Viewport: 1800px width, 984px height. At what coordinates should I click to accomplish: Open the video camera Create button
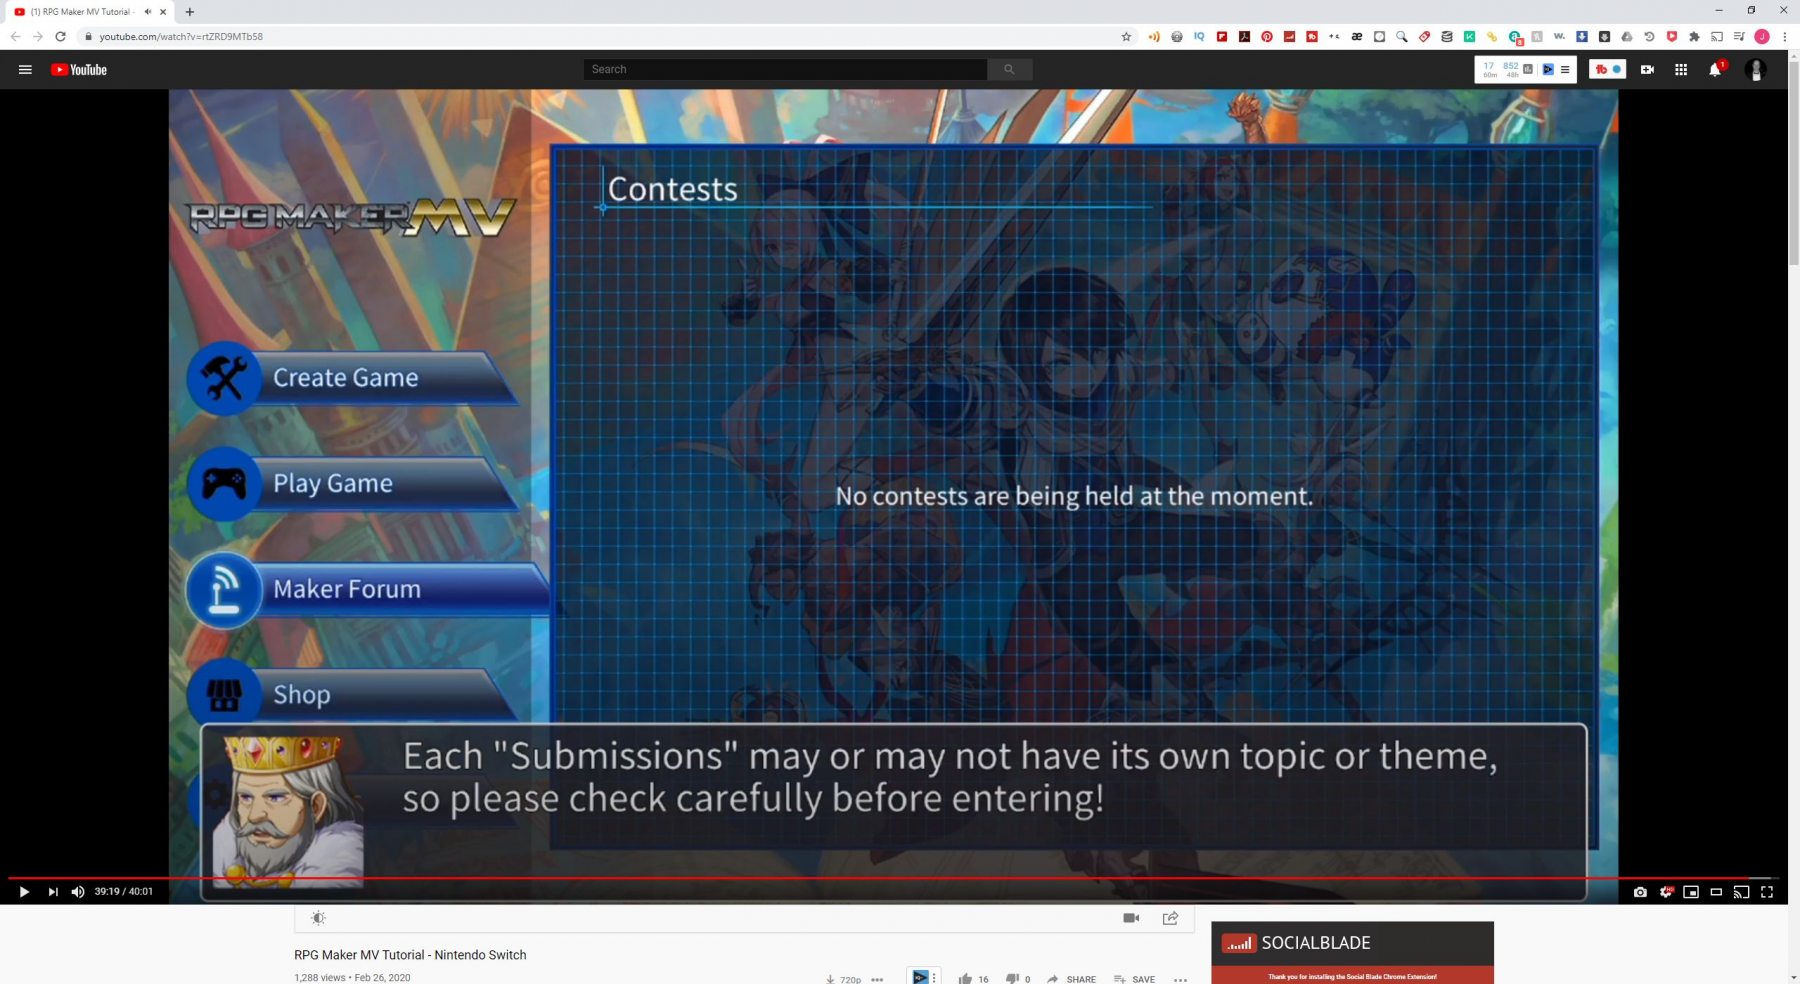(x=1647, y=69)
